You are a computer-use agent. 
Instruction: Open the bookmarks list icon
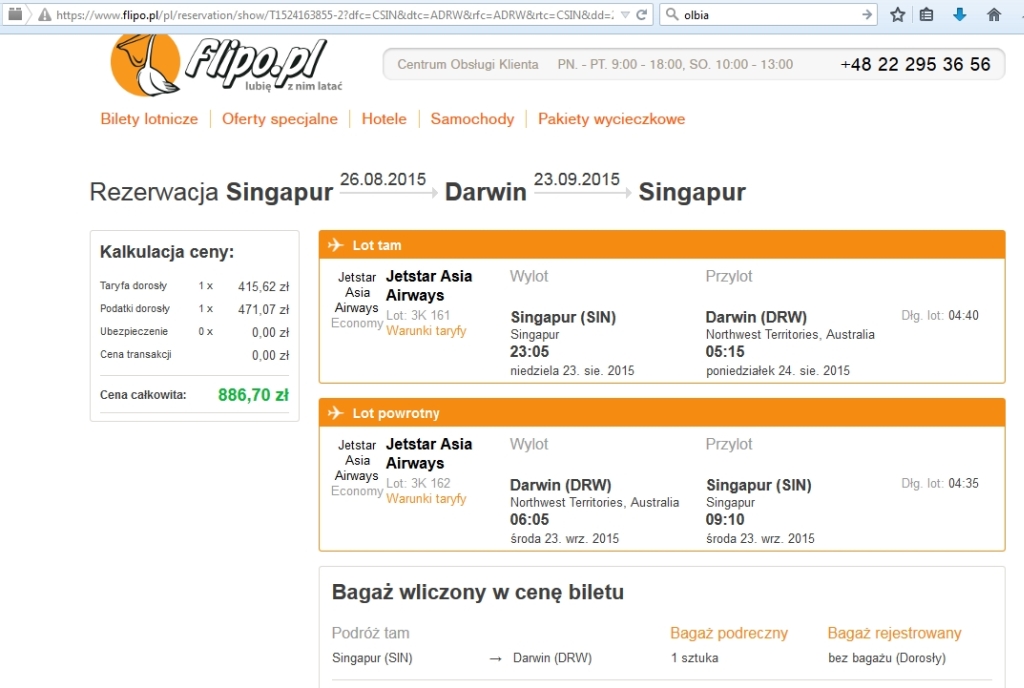tap(926, 14)
